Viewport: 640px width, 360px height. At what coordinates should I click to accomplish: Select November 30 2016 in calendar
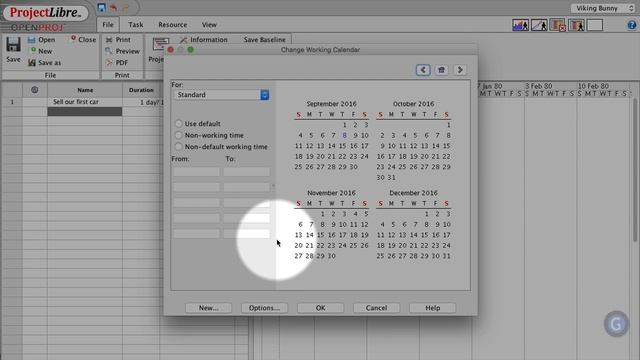click(331, 256)
